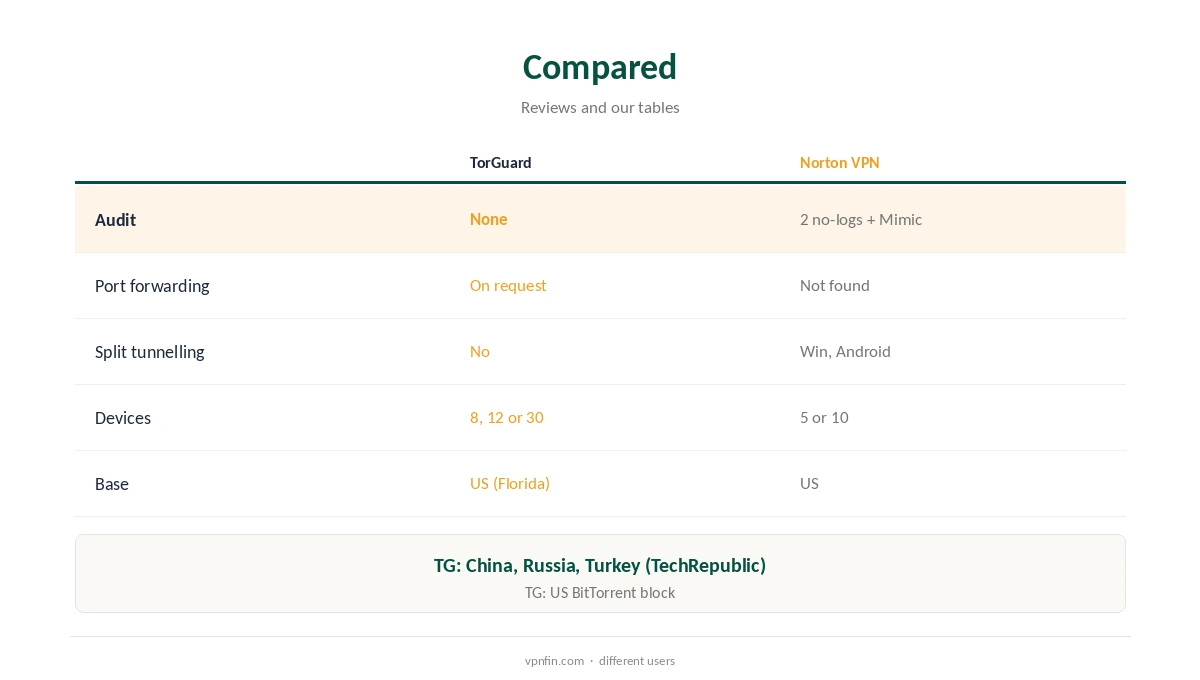Click Norton base value 'US'
This screenshot has height=680, width=1200.
(810, 483)
